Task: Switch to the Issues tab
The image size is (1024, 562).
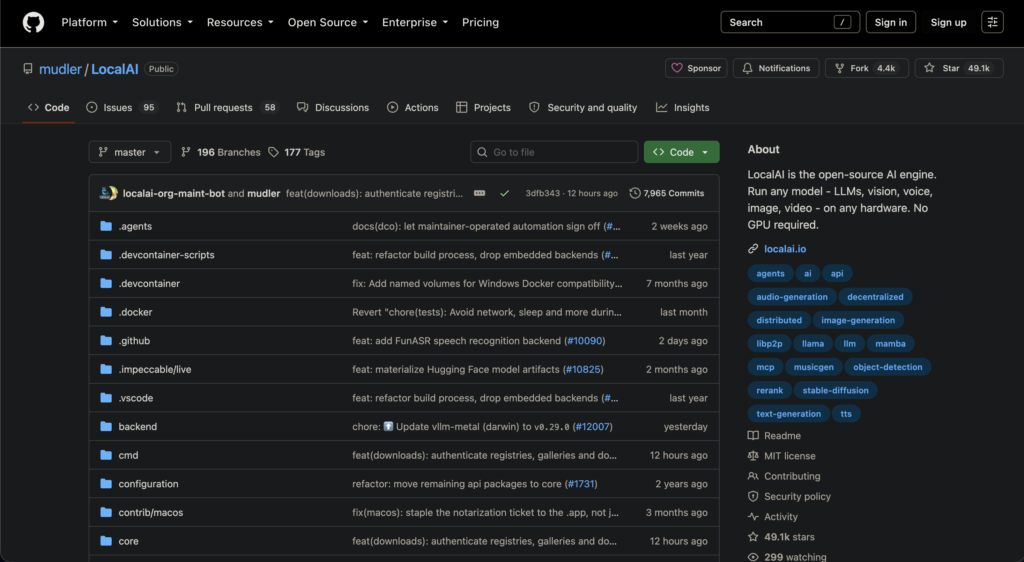Action: [121, 108]
